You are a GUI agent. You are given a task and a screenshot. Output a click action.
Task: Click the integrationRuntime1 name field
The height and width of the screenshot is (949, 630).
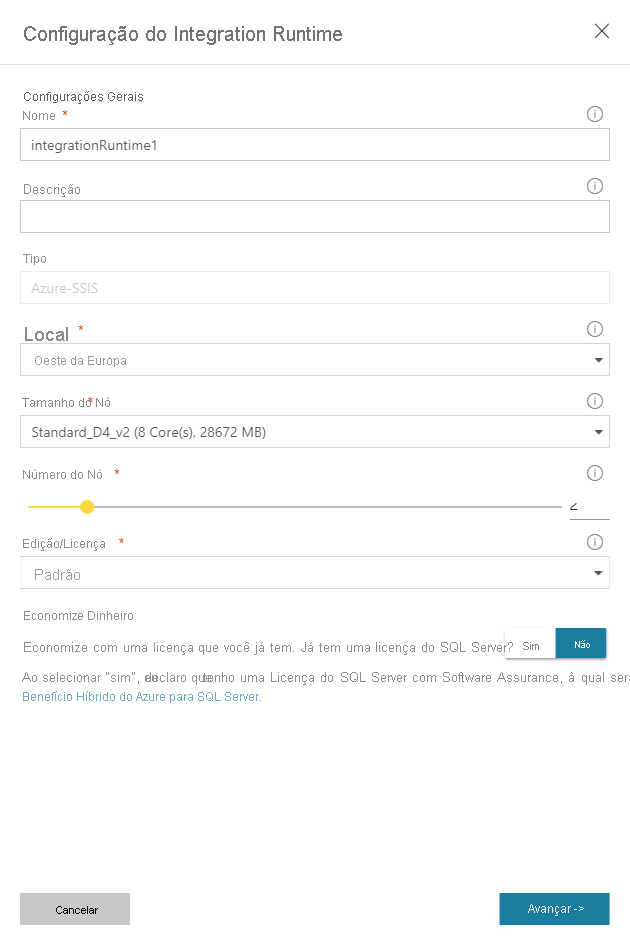(315, 145)
